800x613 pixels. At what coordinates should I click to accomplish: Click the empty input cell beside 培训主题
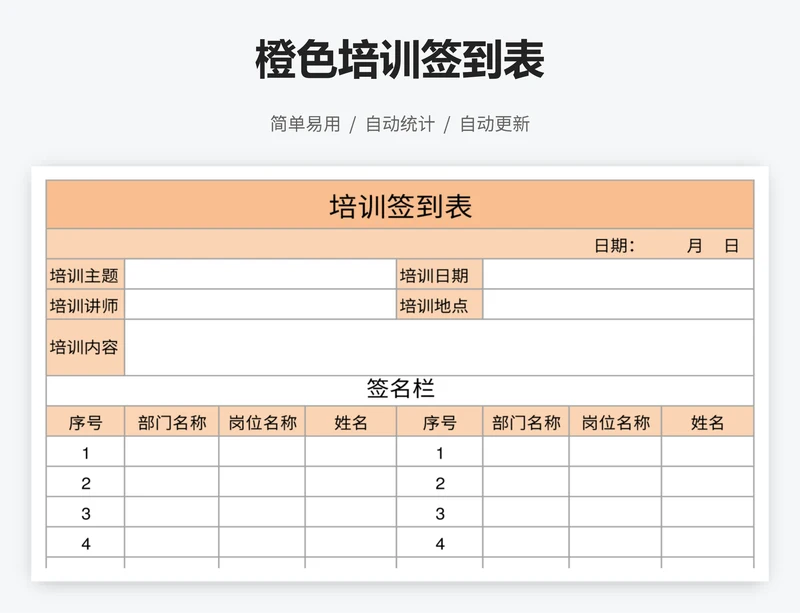coord(260,275)
